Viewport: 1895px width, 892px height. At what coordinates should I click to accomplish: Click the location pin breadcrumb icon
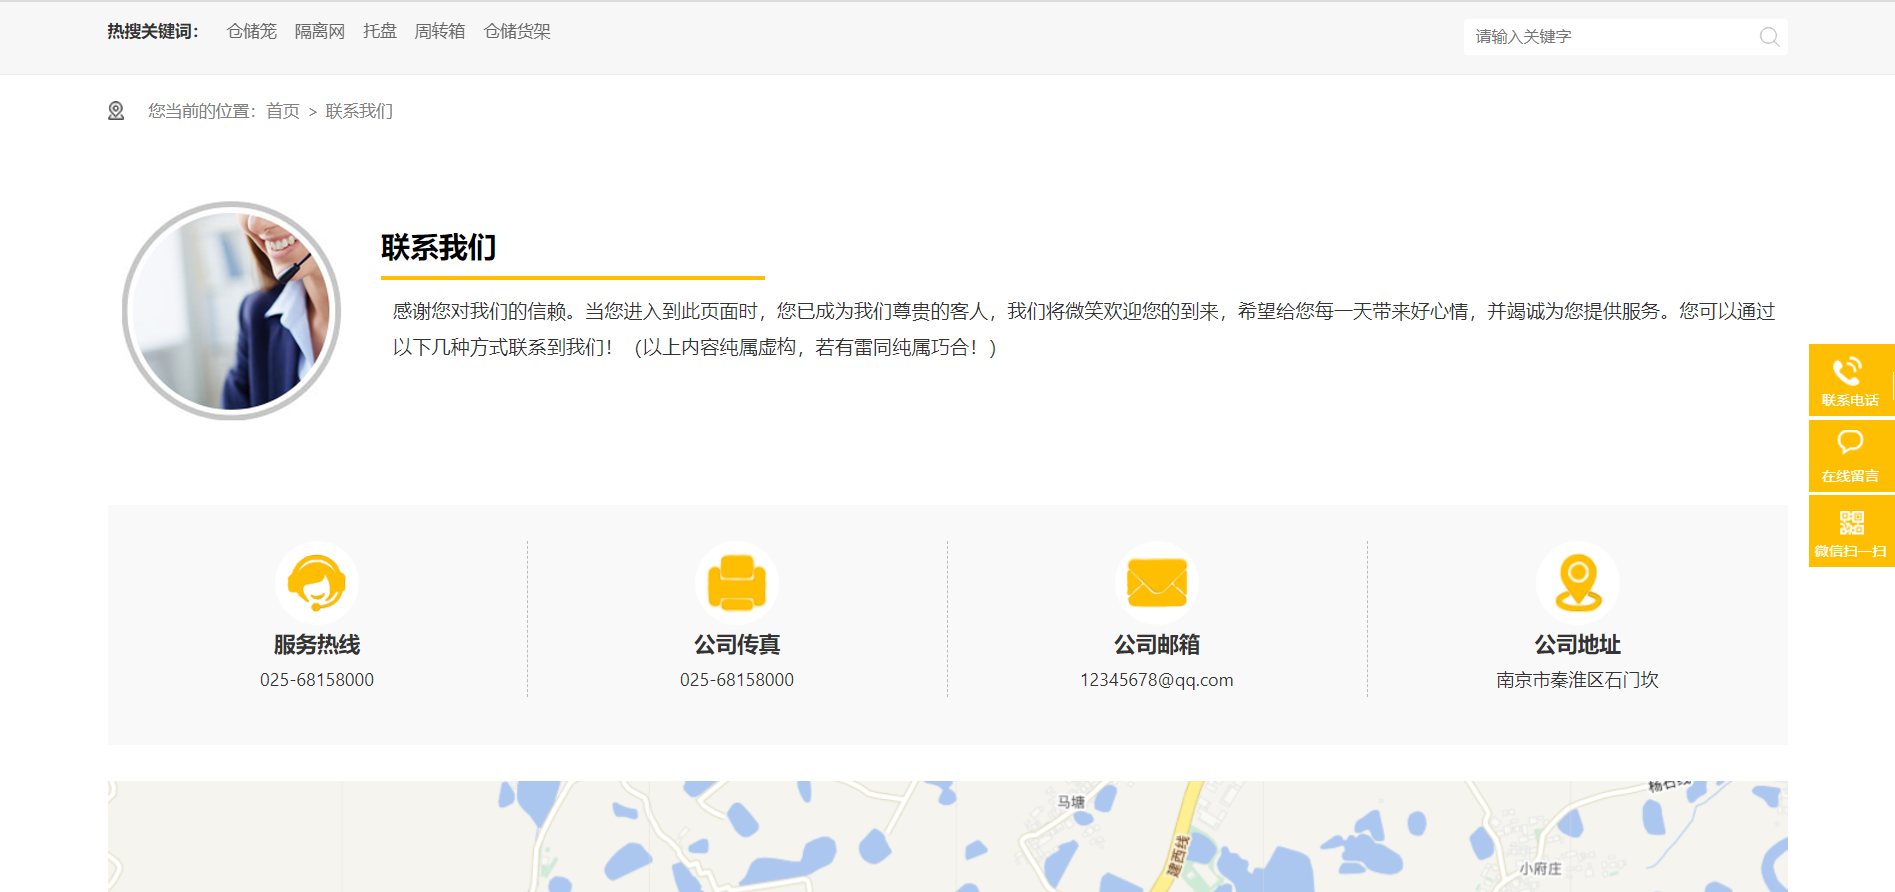(116, 111)
